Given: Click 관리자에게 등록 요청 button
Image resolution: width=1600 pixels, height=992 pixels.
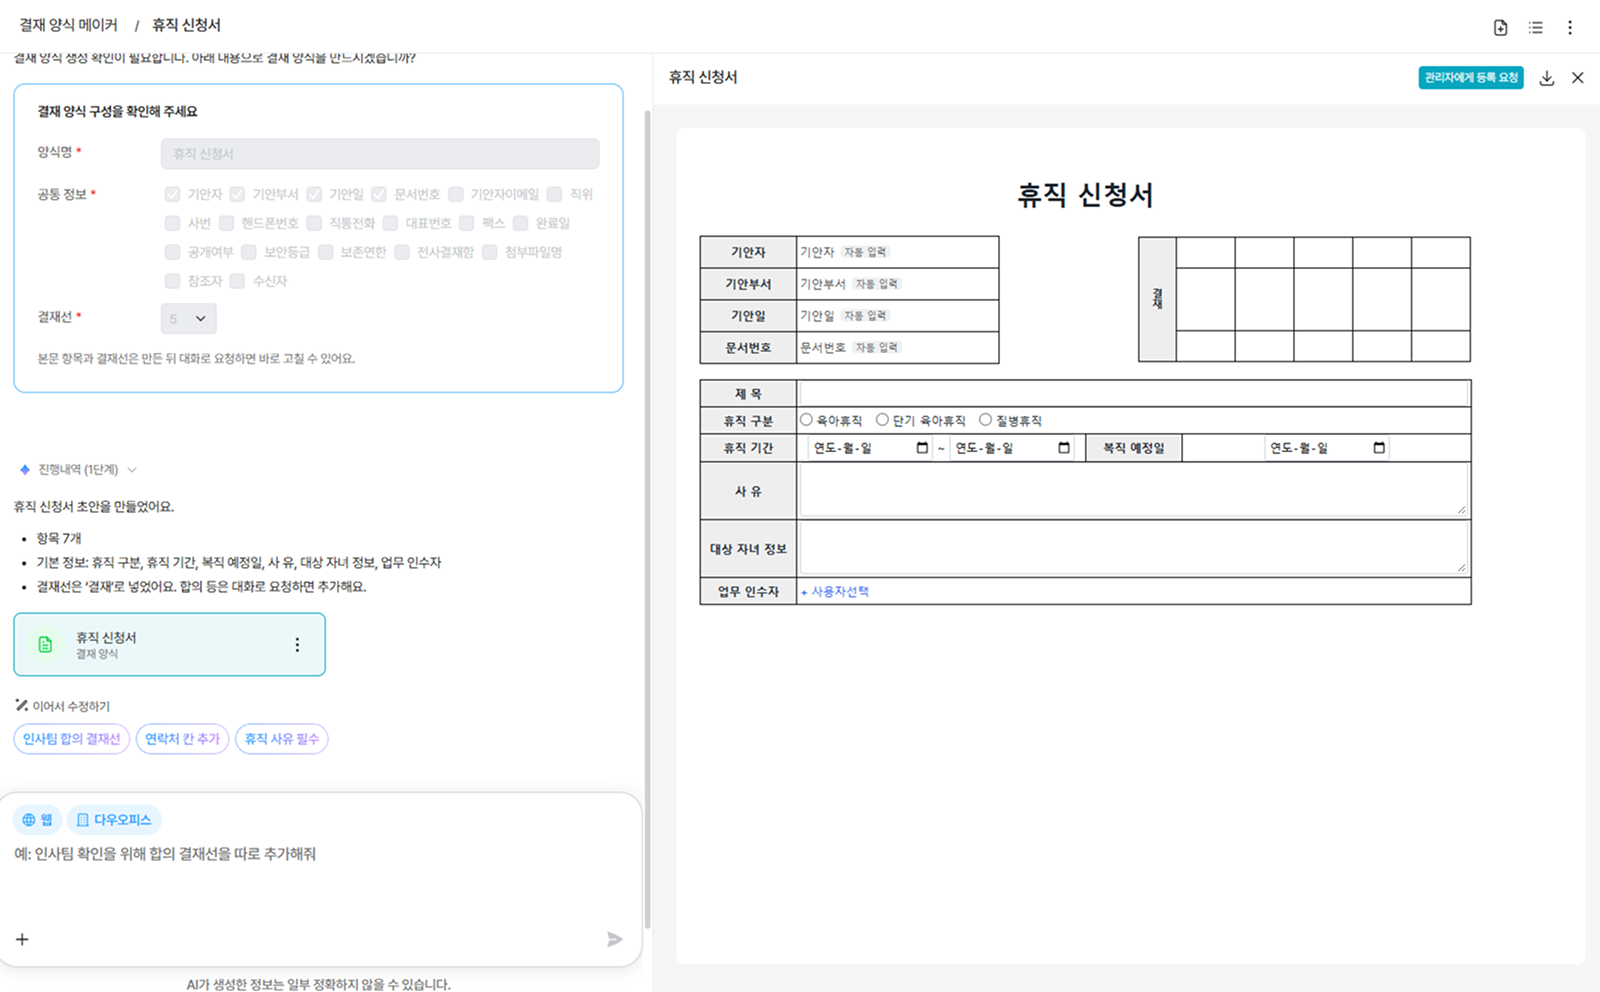Looking at the screenshot, I should [x=1471, y=78].
